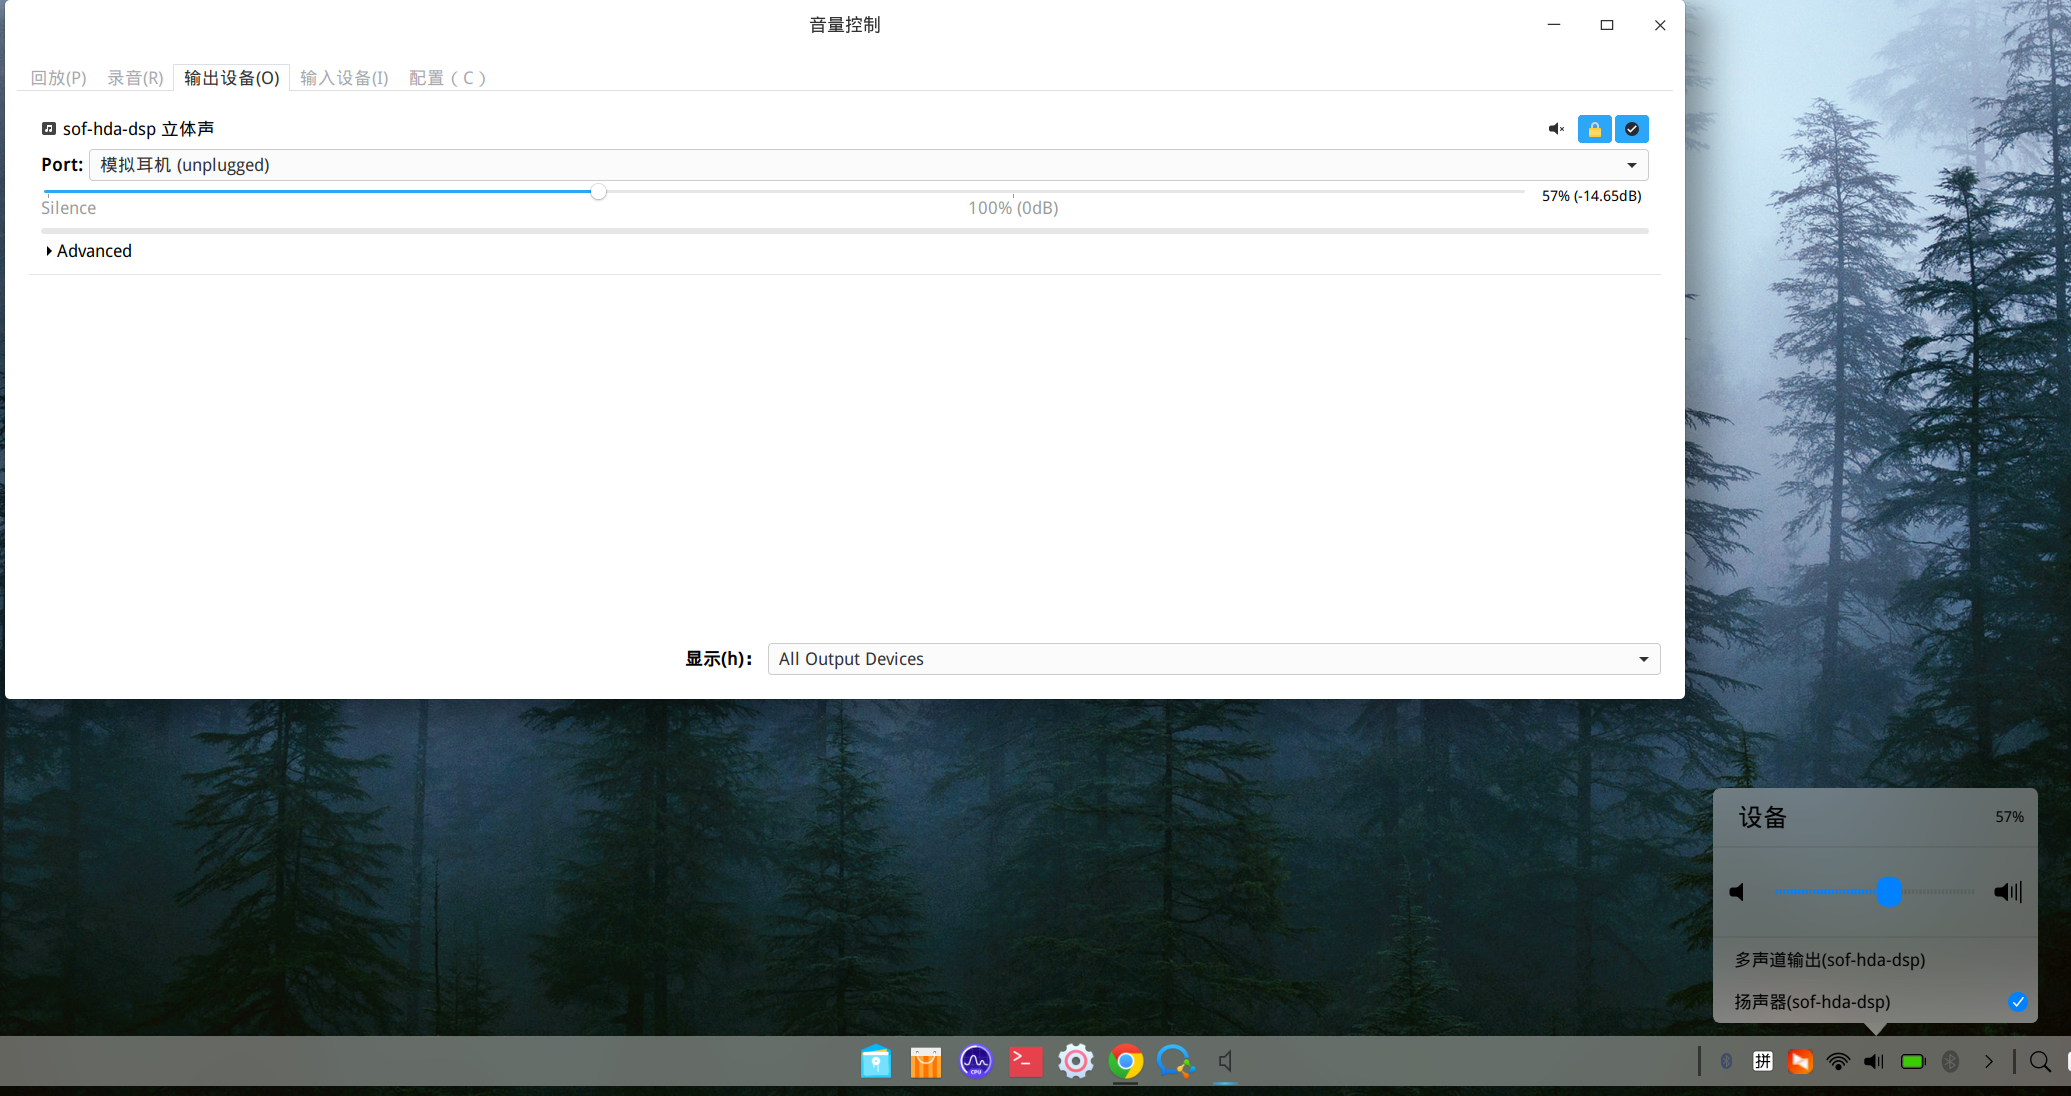
Task: Open the terminal from the dock
Action: click(x=1026, y=1061)
